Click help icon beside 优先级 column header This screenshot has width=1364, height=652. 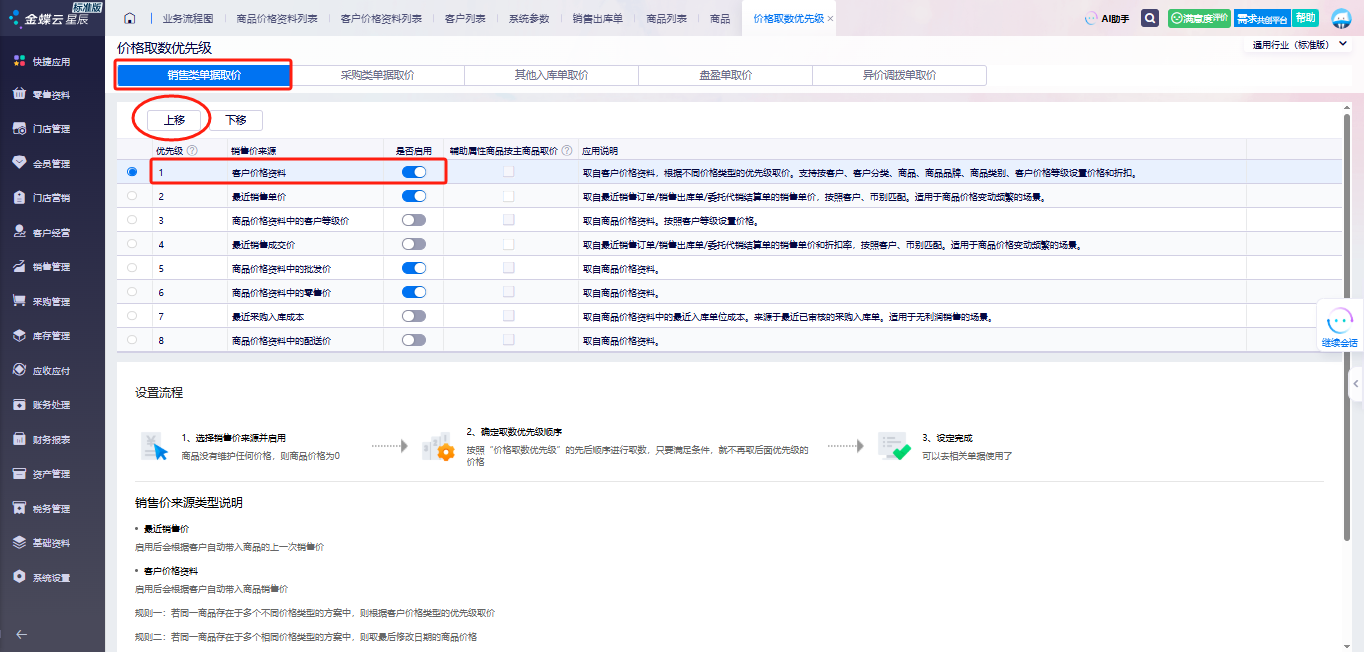click(x=192, y=151)
